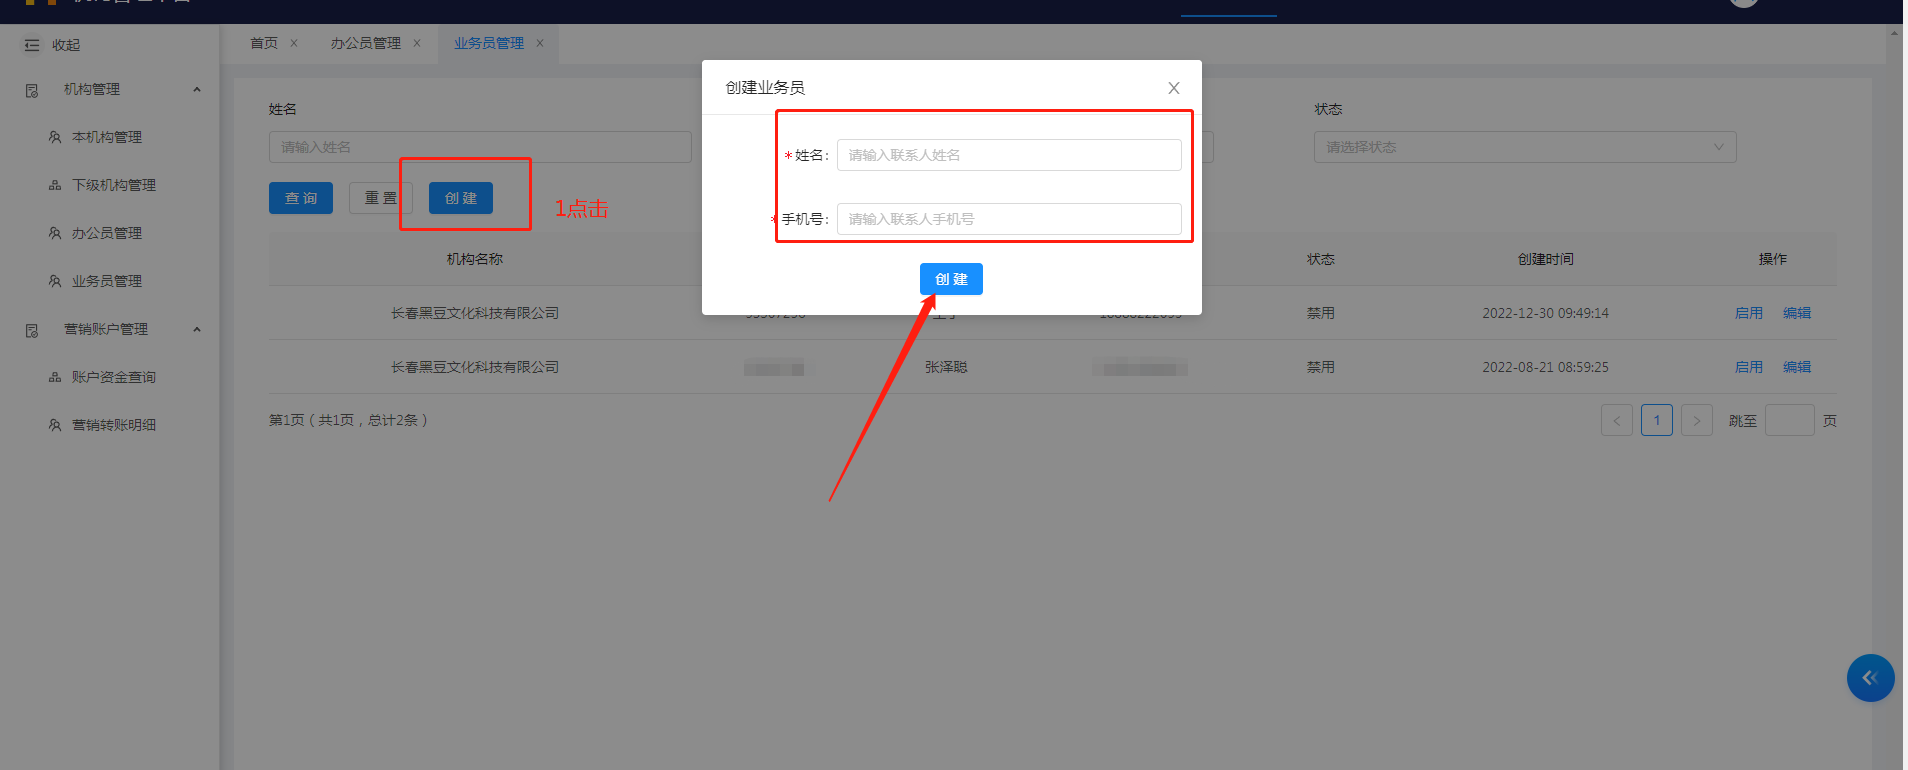This screenshot has height=770, width=1908.
Task: Click the 第1页（共1页，总计2条） summary text
Action: [x=349, y=420]
